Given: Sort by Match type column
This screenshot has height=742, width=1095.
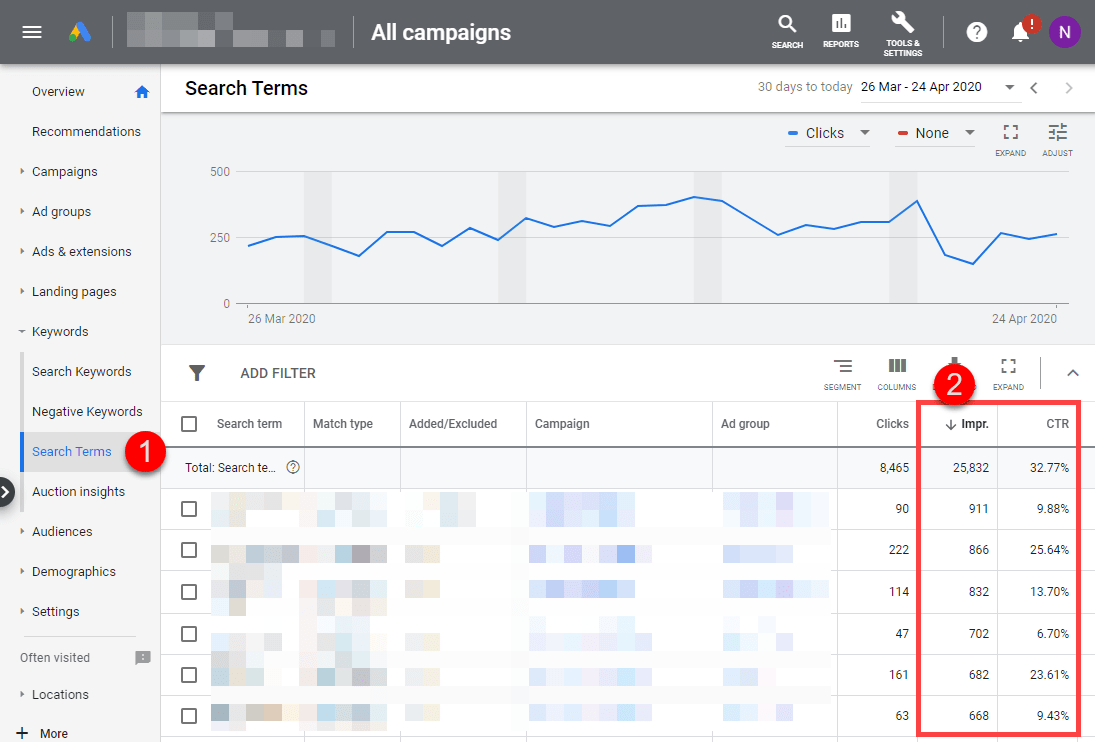Looking at the screenshot, I should coord(343,424).
